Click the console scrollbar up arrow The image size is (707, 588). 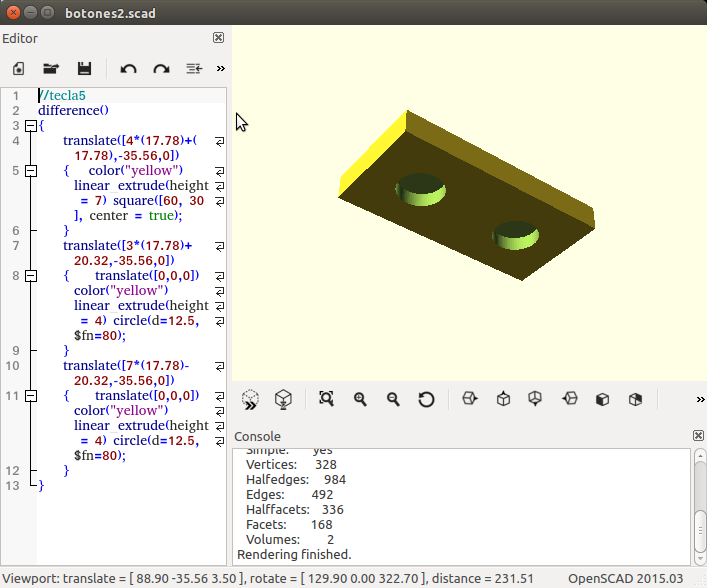coord(700,456)
